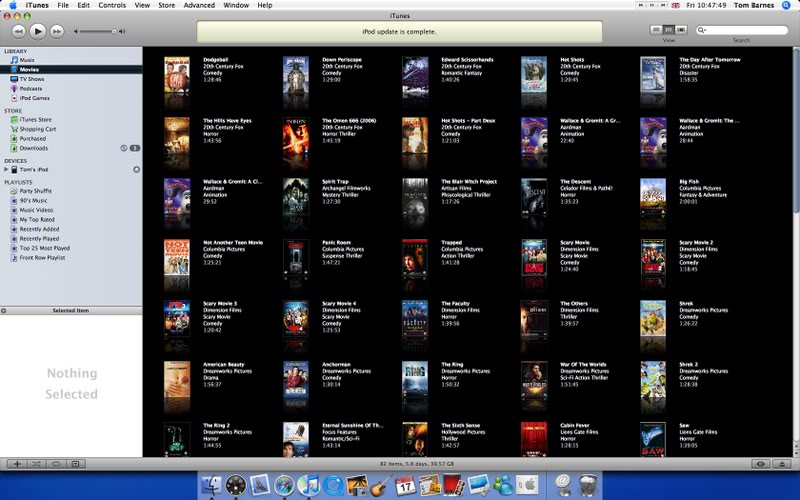The image size is (800, 500).
Task: Collapse the Selected Item artwork panel
Action: (x=4, y=310)
